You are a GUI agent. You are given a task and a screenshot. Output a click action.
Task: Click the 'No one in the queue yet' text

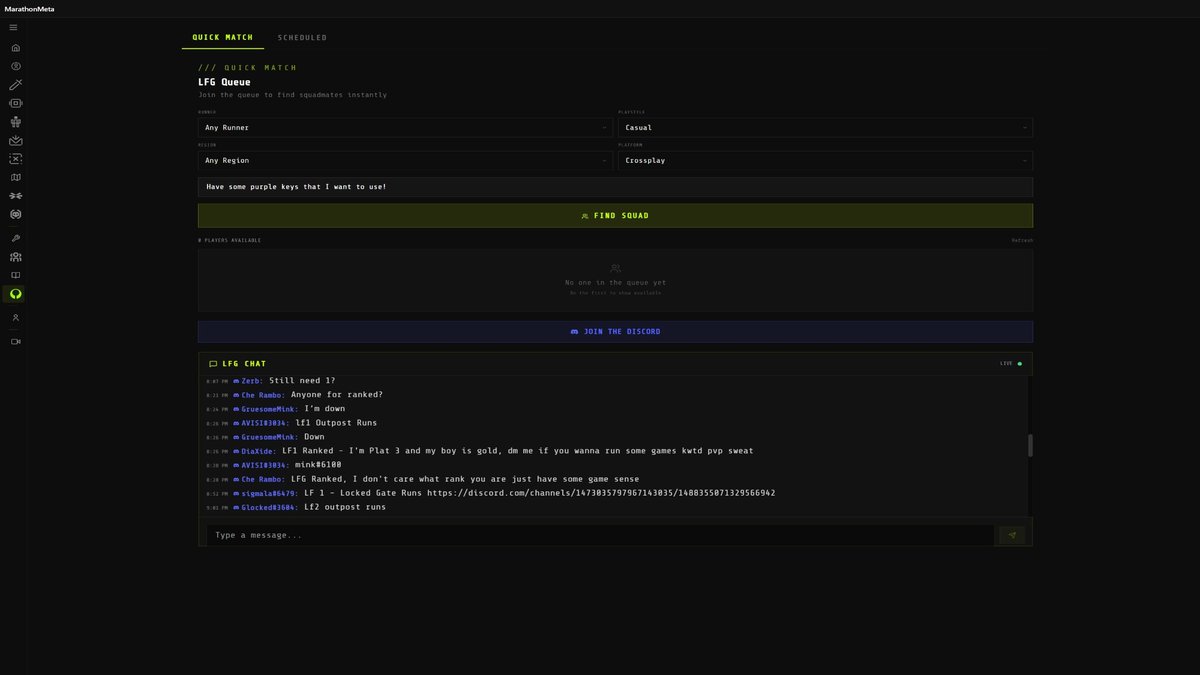tap(615, 283)
